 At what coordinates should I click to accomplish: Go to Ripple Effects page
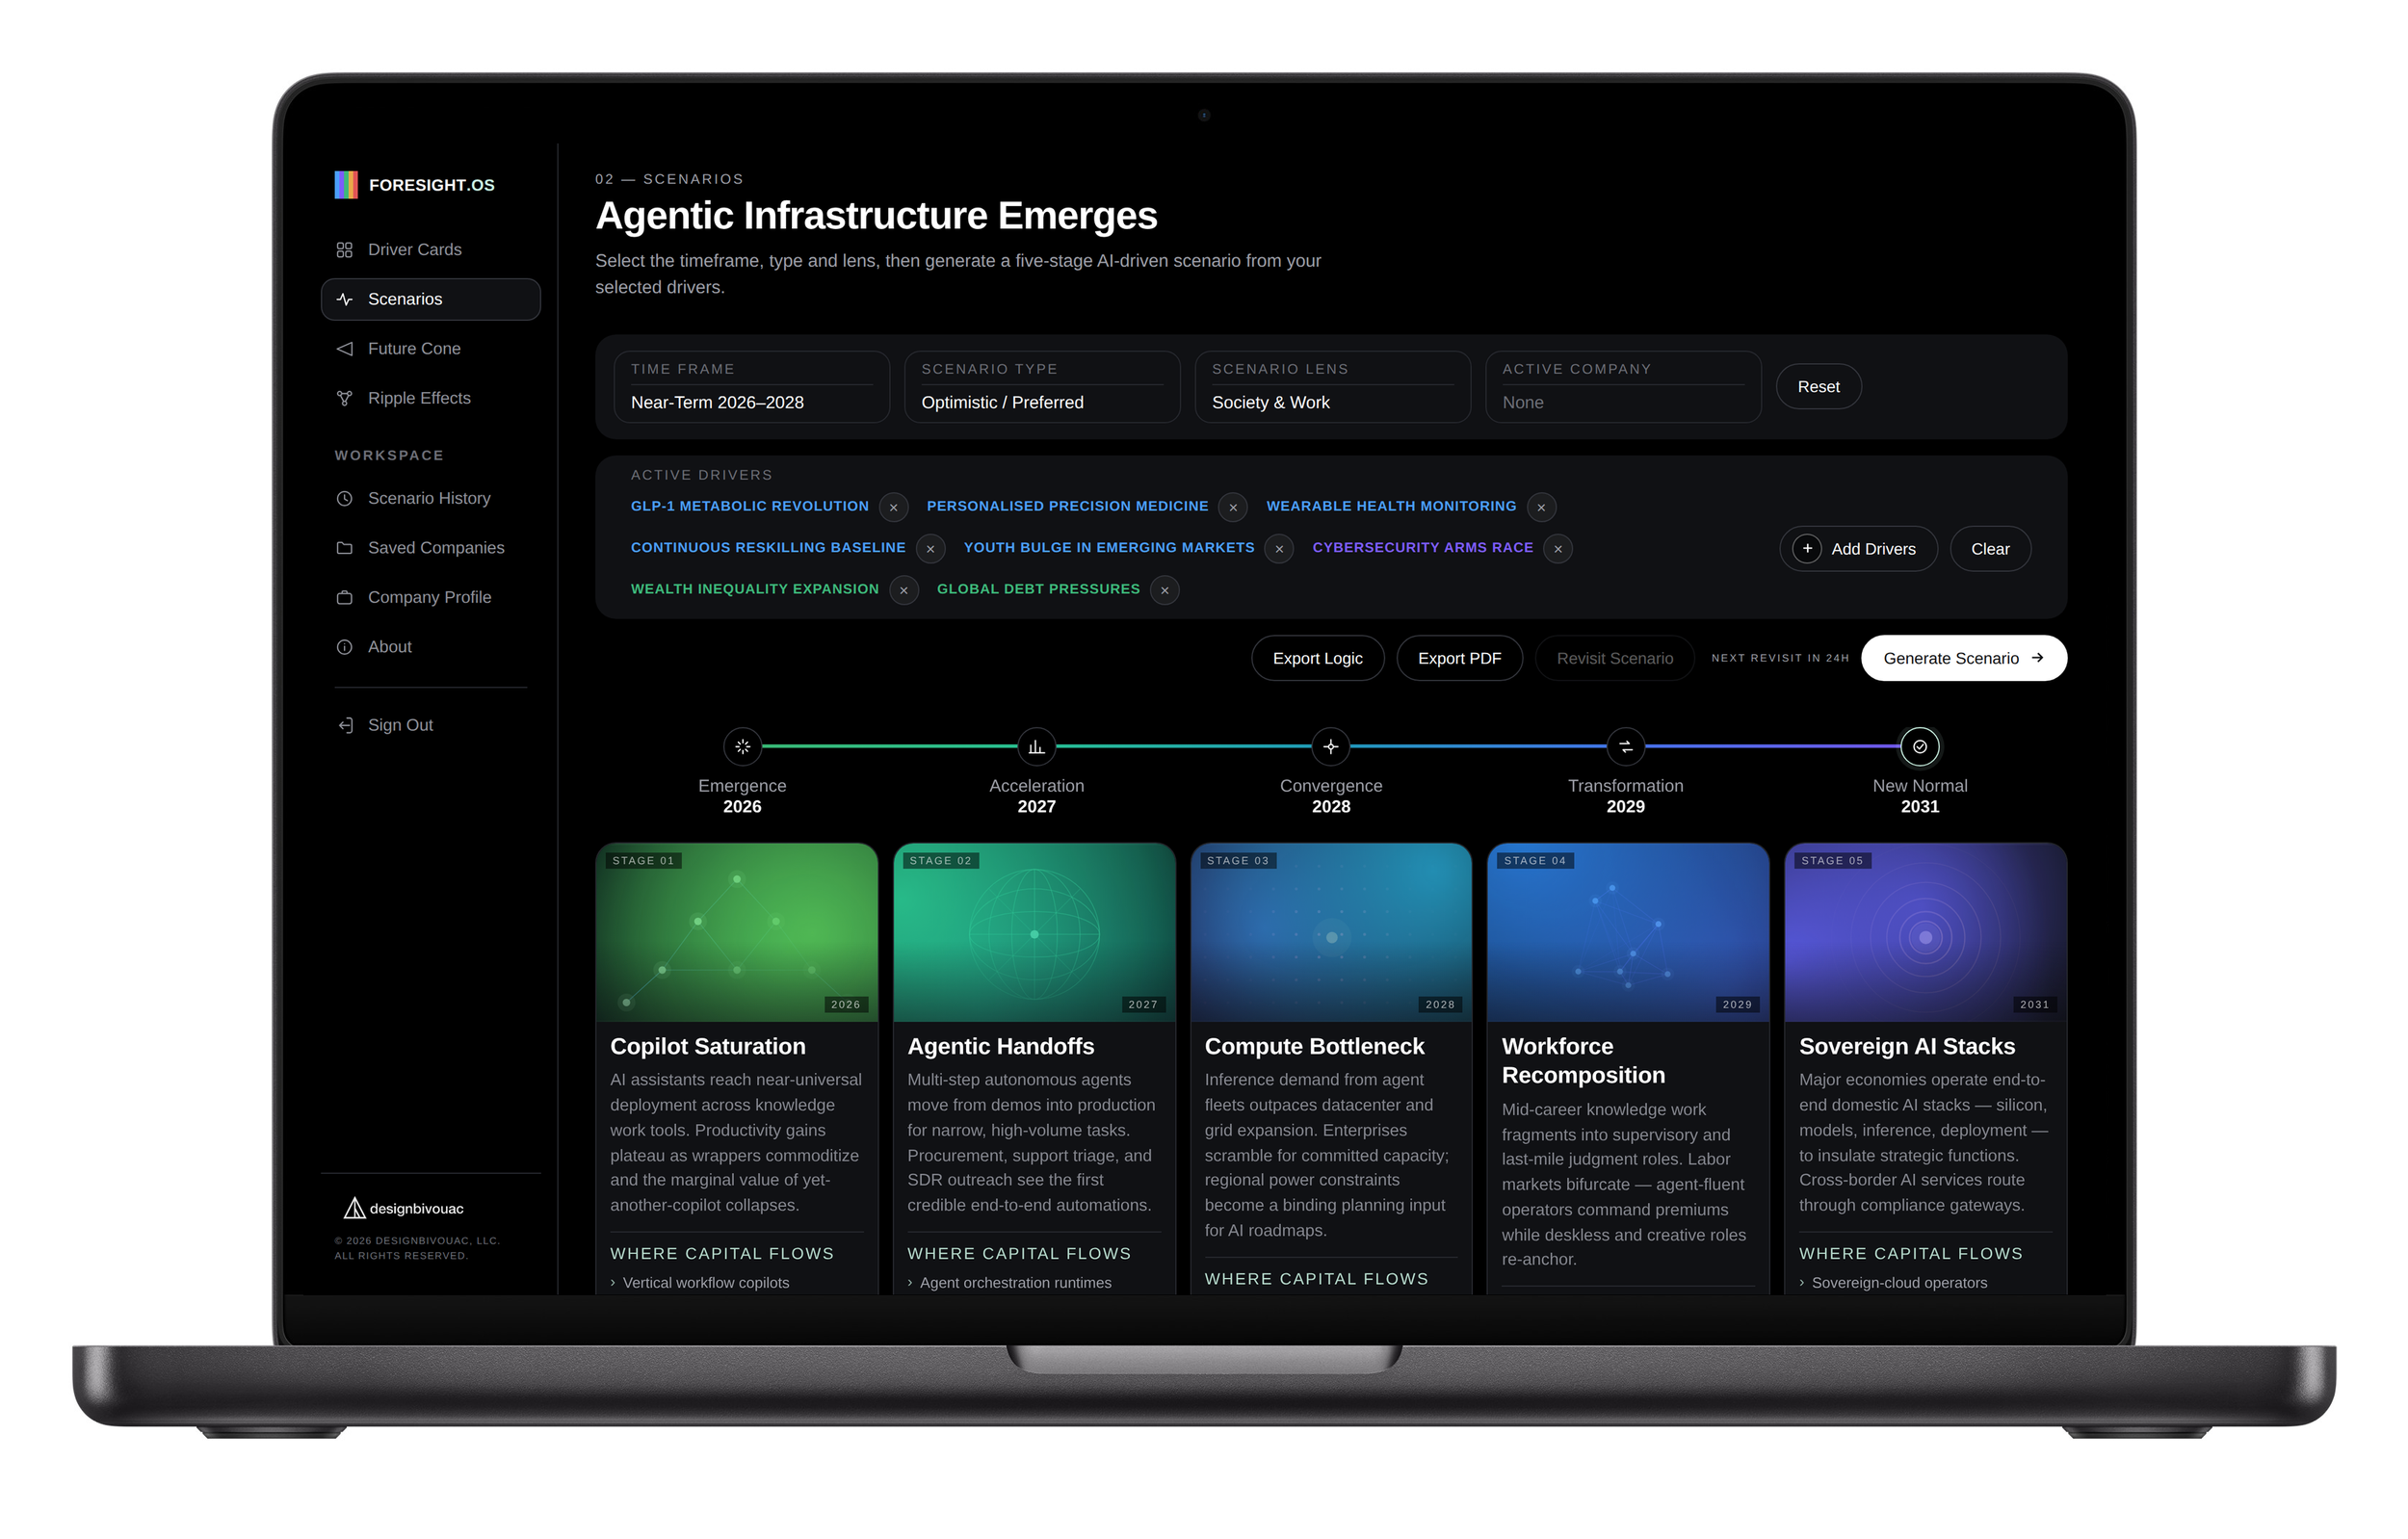(430, 398)
